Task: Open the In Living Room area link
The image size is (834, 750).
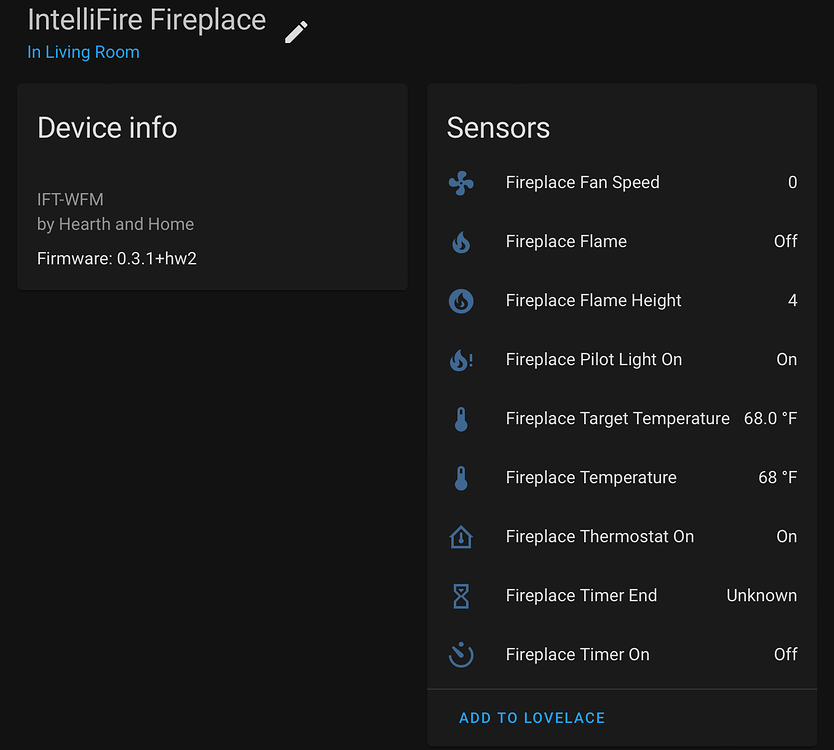Action: tap(83, 52)
